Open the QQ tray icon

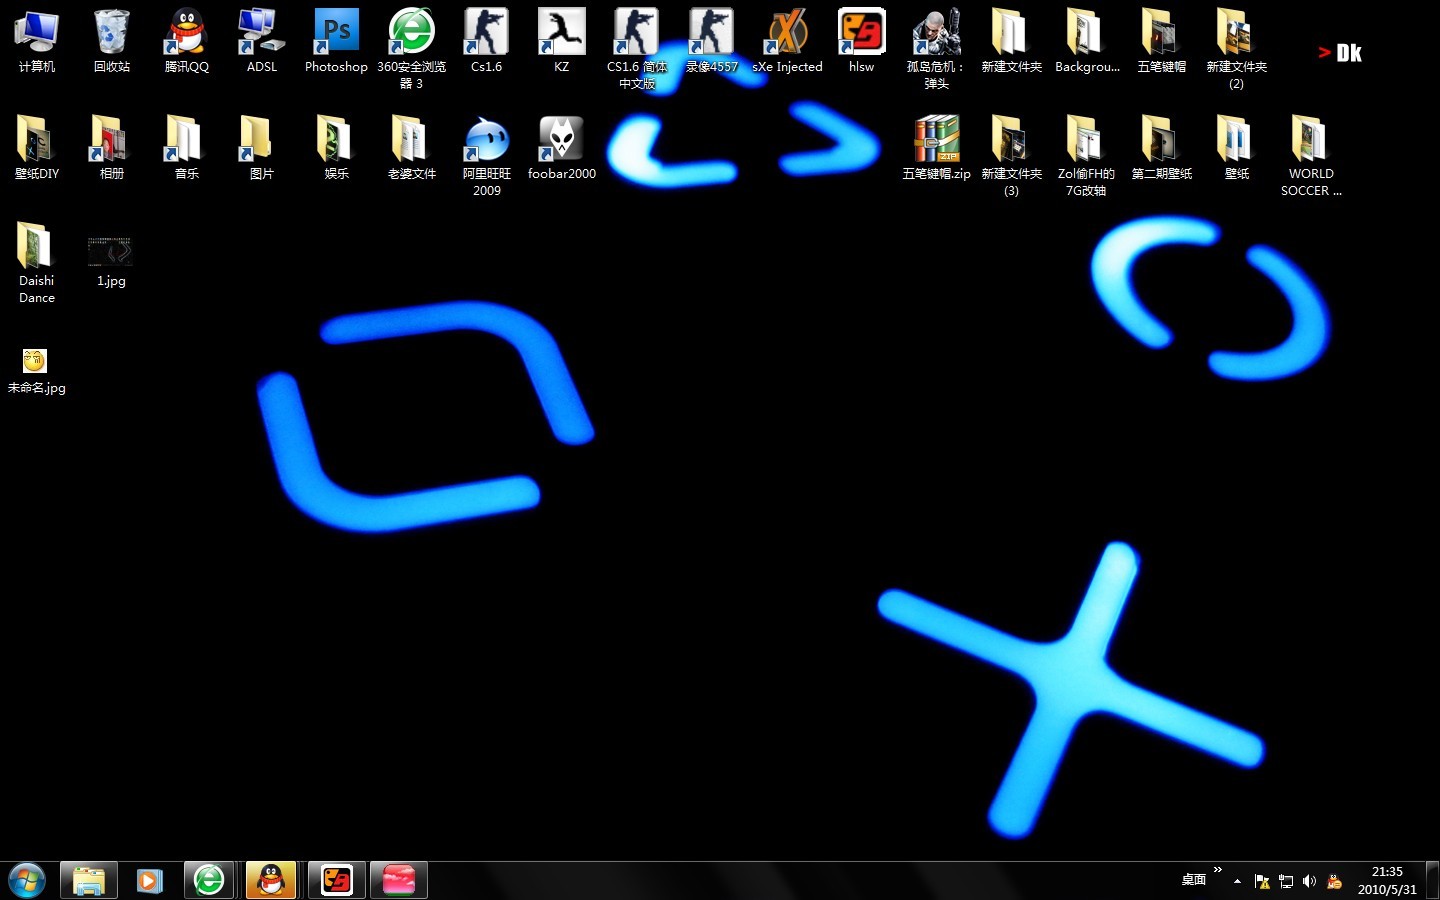(1334, 881)
